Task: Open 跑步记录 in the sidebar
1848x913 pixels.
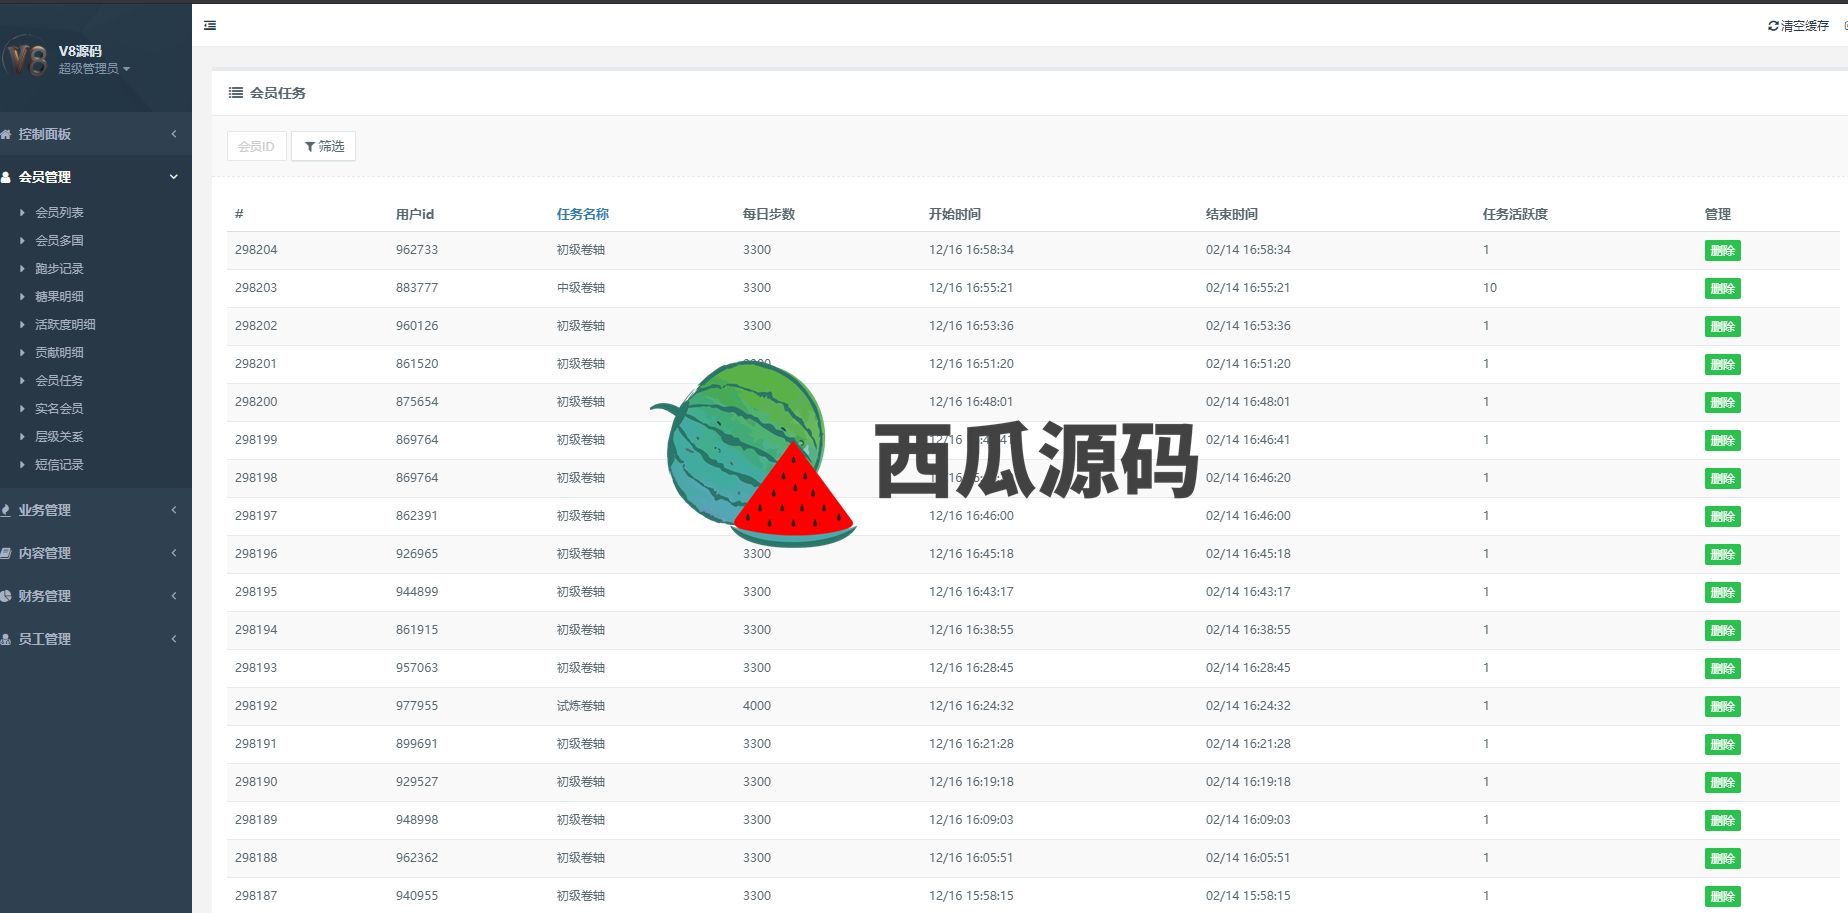Action: [59, 269]
